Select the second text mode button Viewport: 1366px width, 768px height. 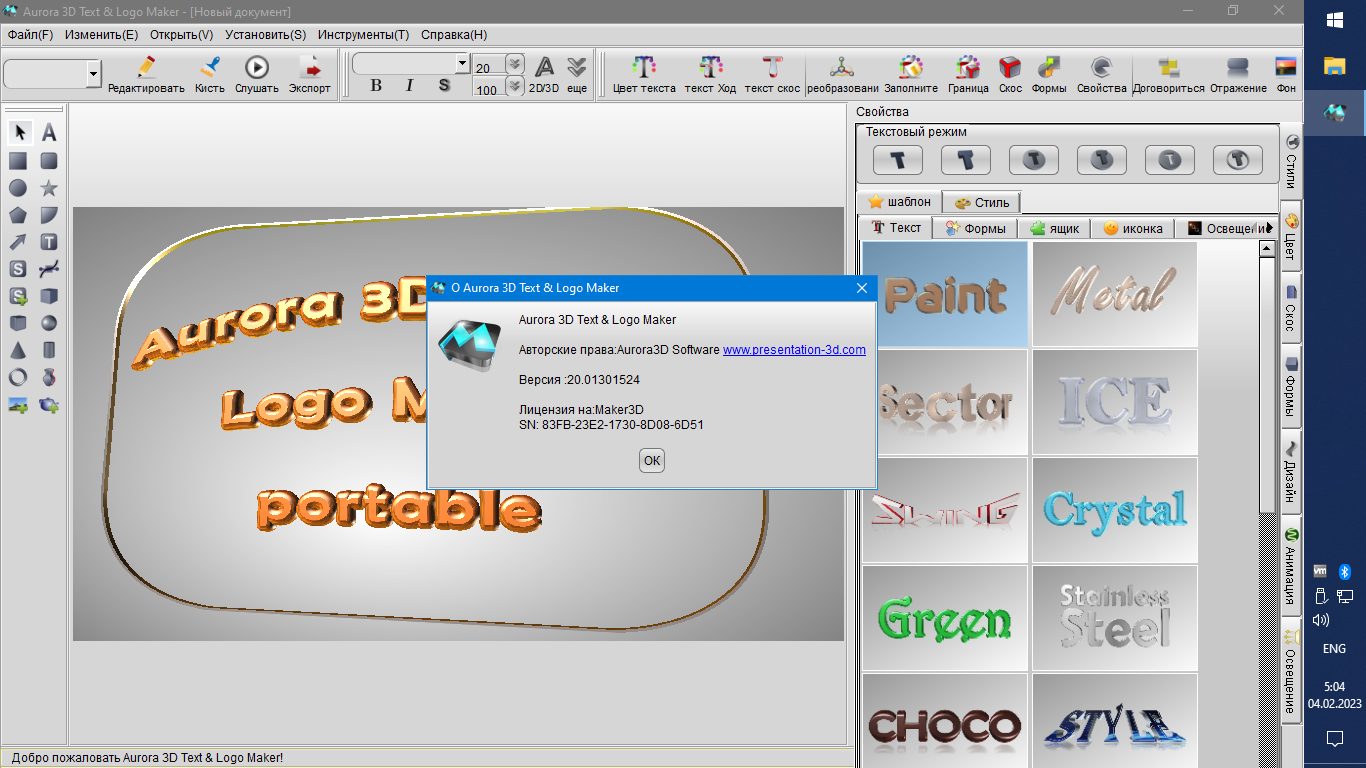966,160
